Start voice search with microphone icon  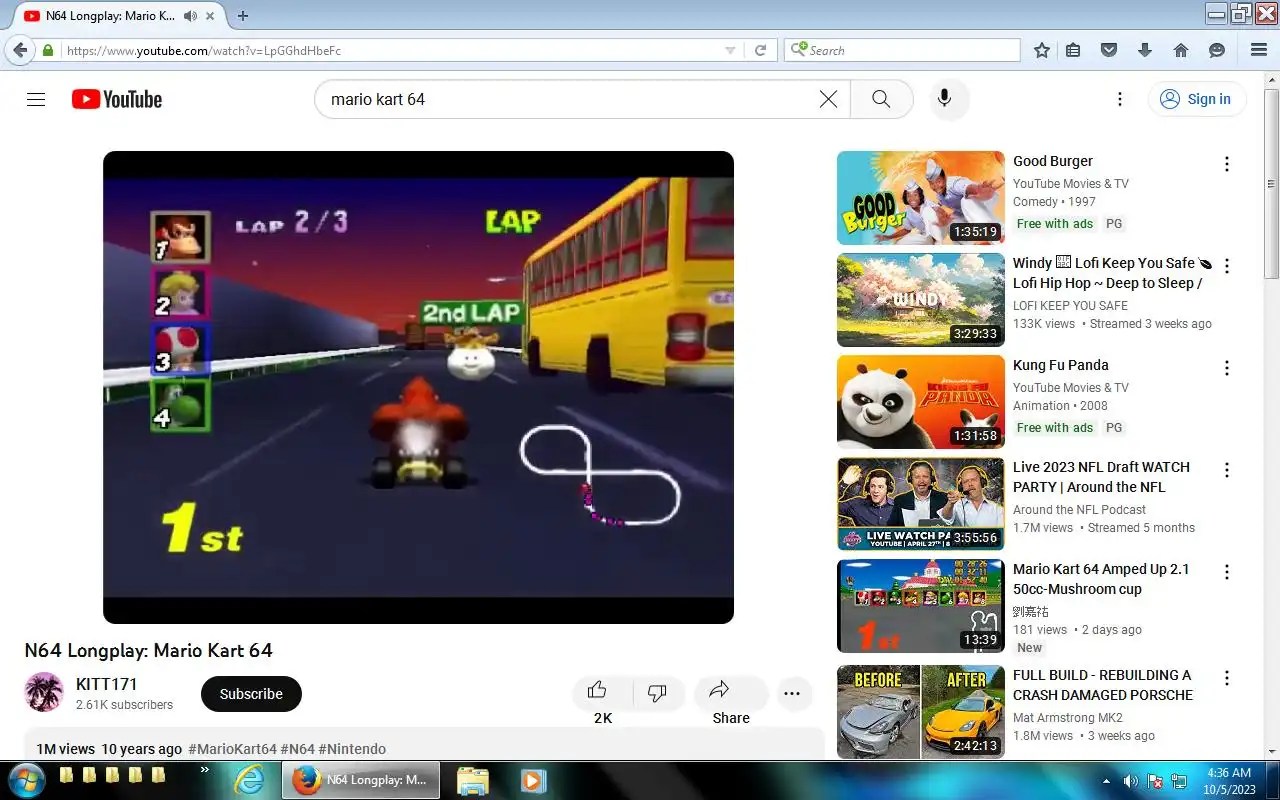click(944, 99)
